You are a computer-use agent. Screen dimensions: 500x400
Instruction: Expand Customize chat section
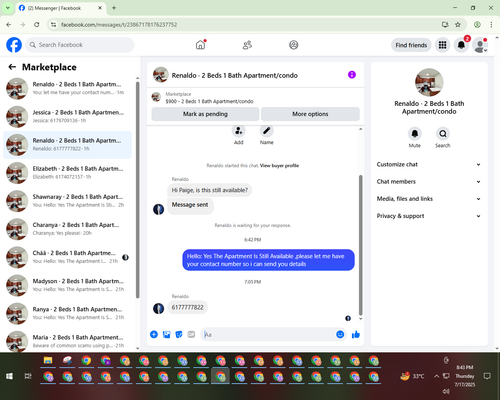coord(429,164)
